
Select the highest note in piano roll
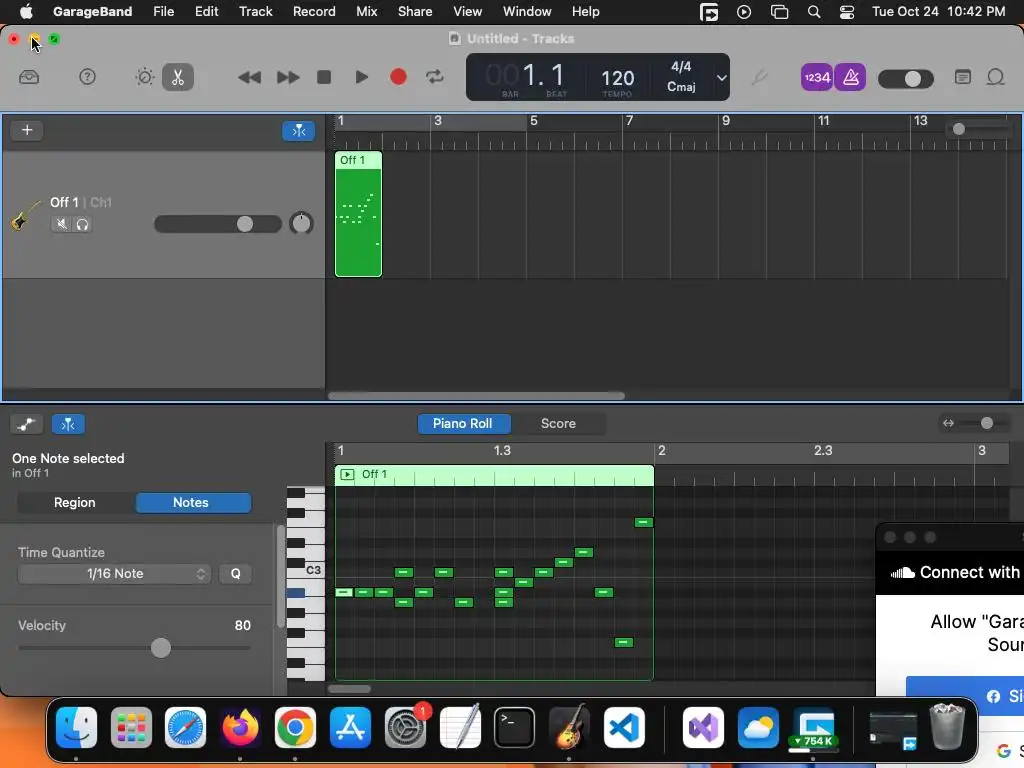pos(643,522)
